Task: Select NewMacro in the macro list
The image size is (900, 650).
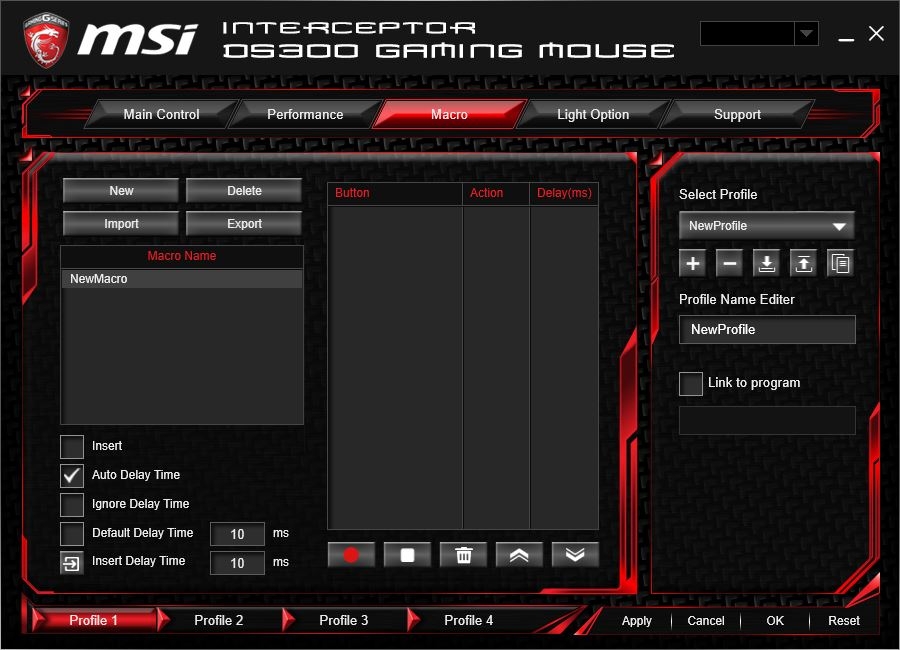Action: coord(182,279)
